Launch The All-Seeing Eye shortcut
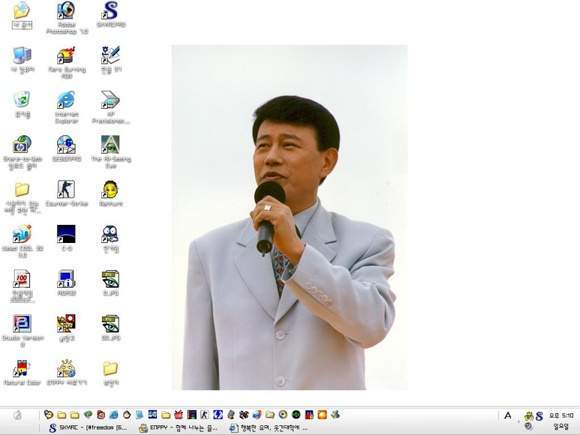The width and height of the screenshot is (580, 435). pos(110,145)
